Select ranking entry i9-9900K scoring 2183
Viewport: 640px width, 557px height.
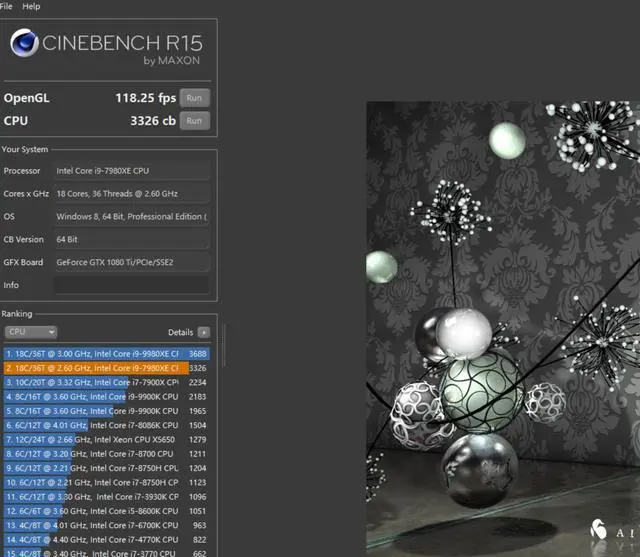point(107,397)
